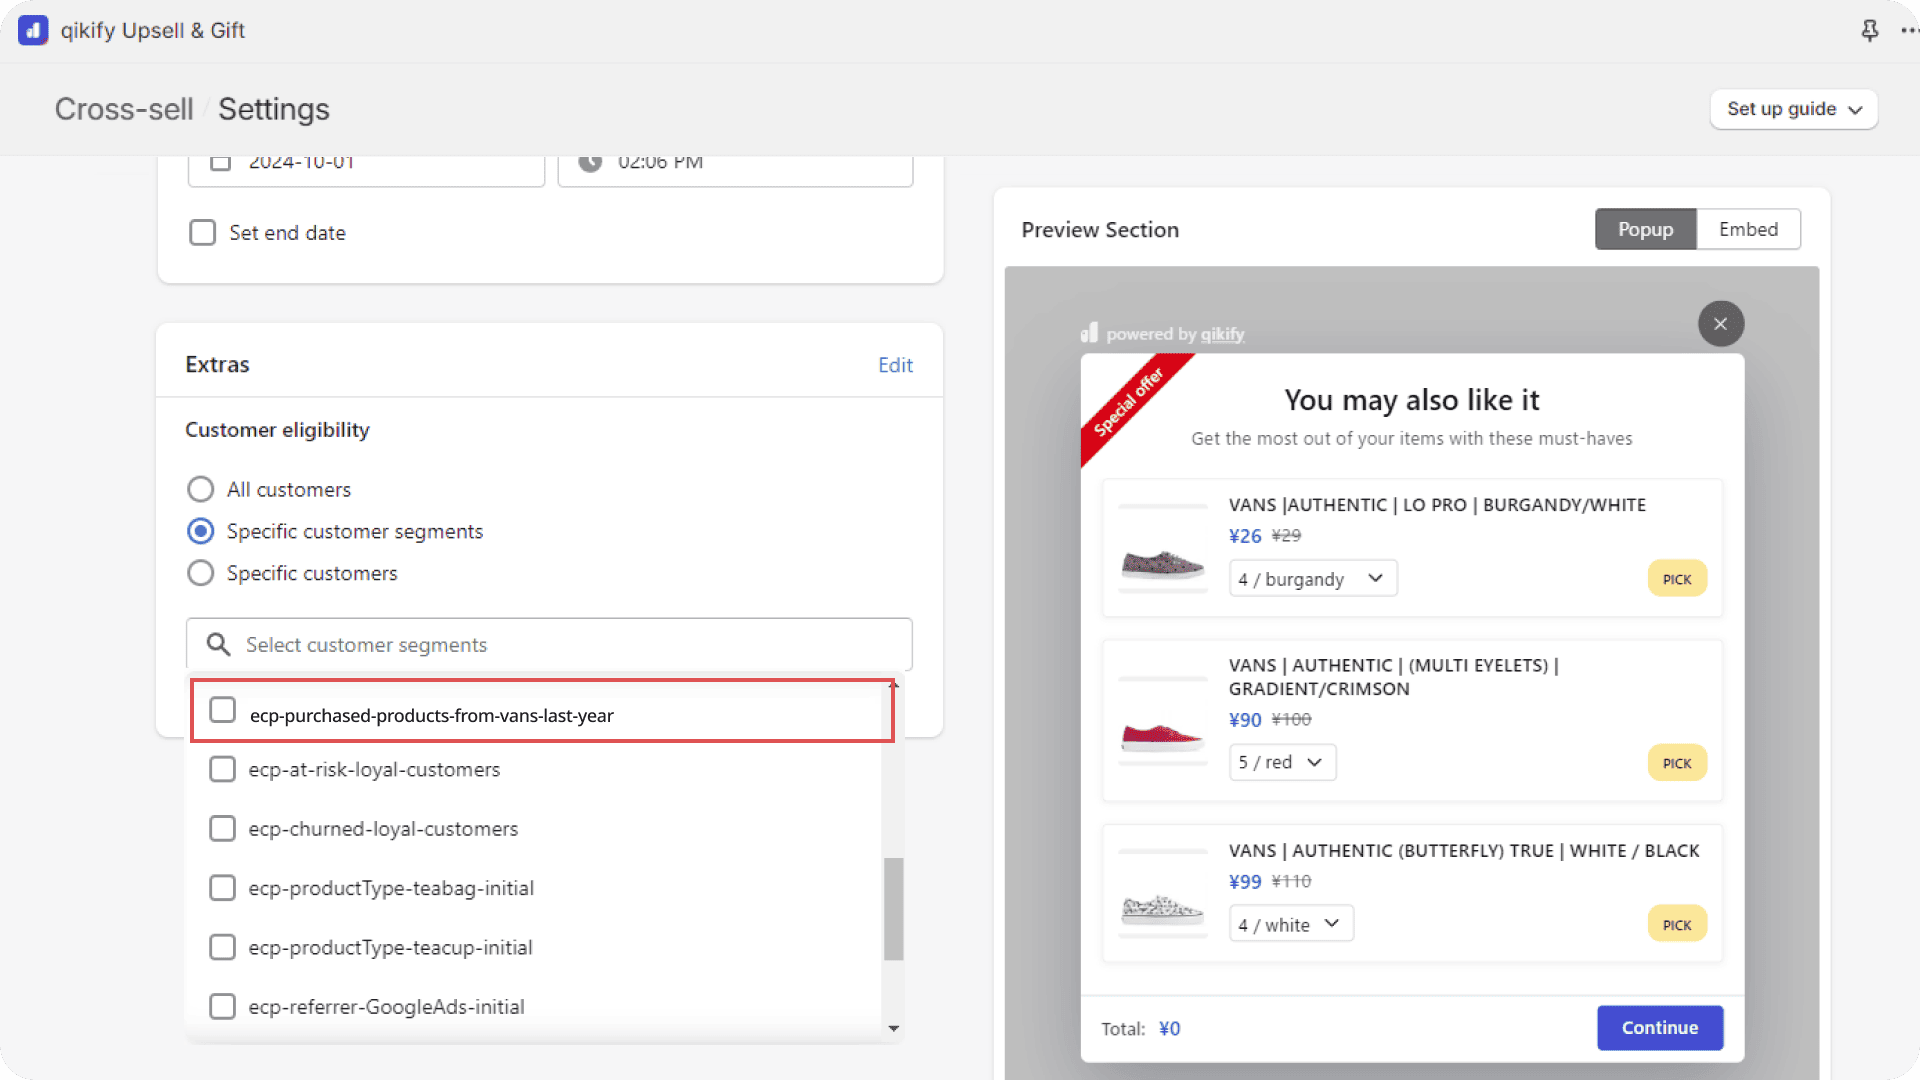
Task: Click the GRADIENT/CRIMSON product title
Action: coord(1394,677)
